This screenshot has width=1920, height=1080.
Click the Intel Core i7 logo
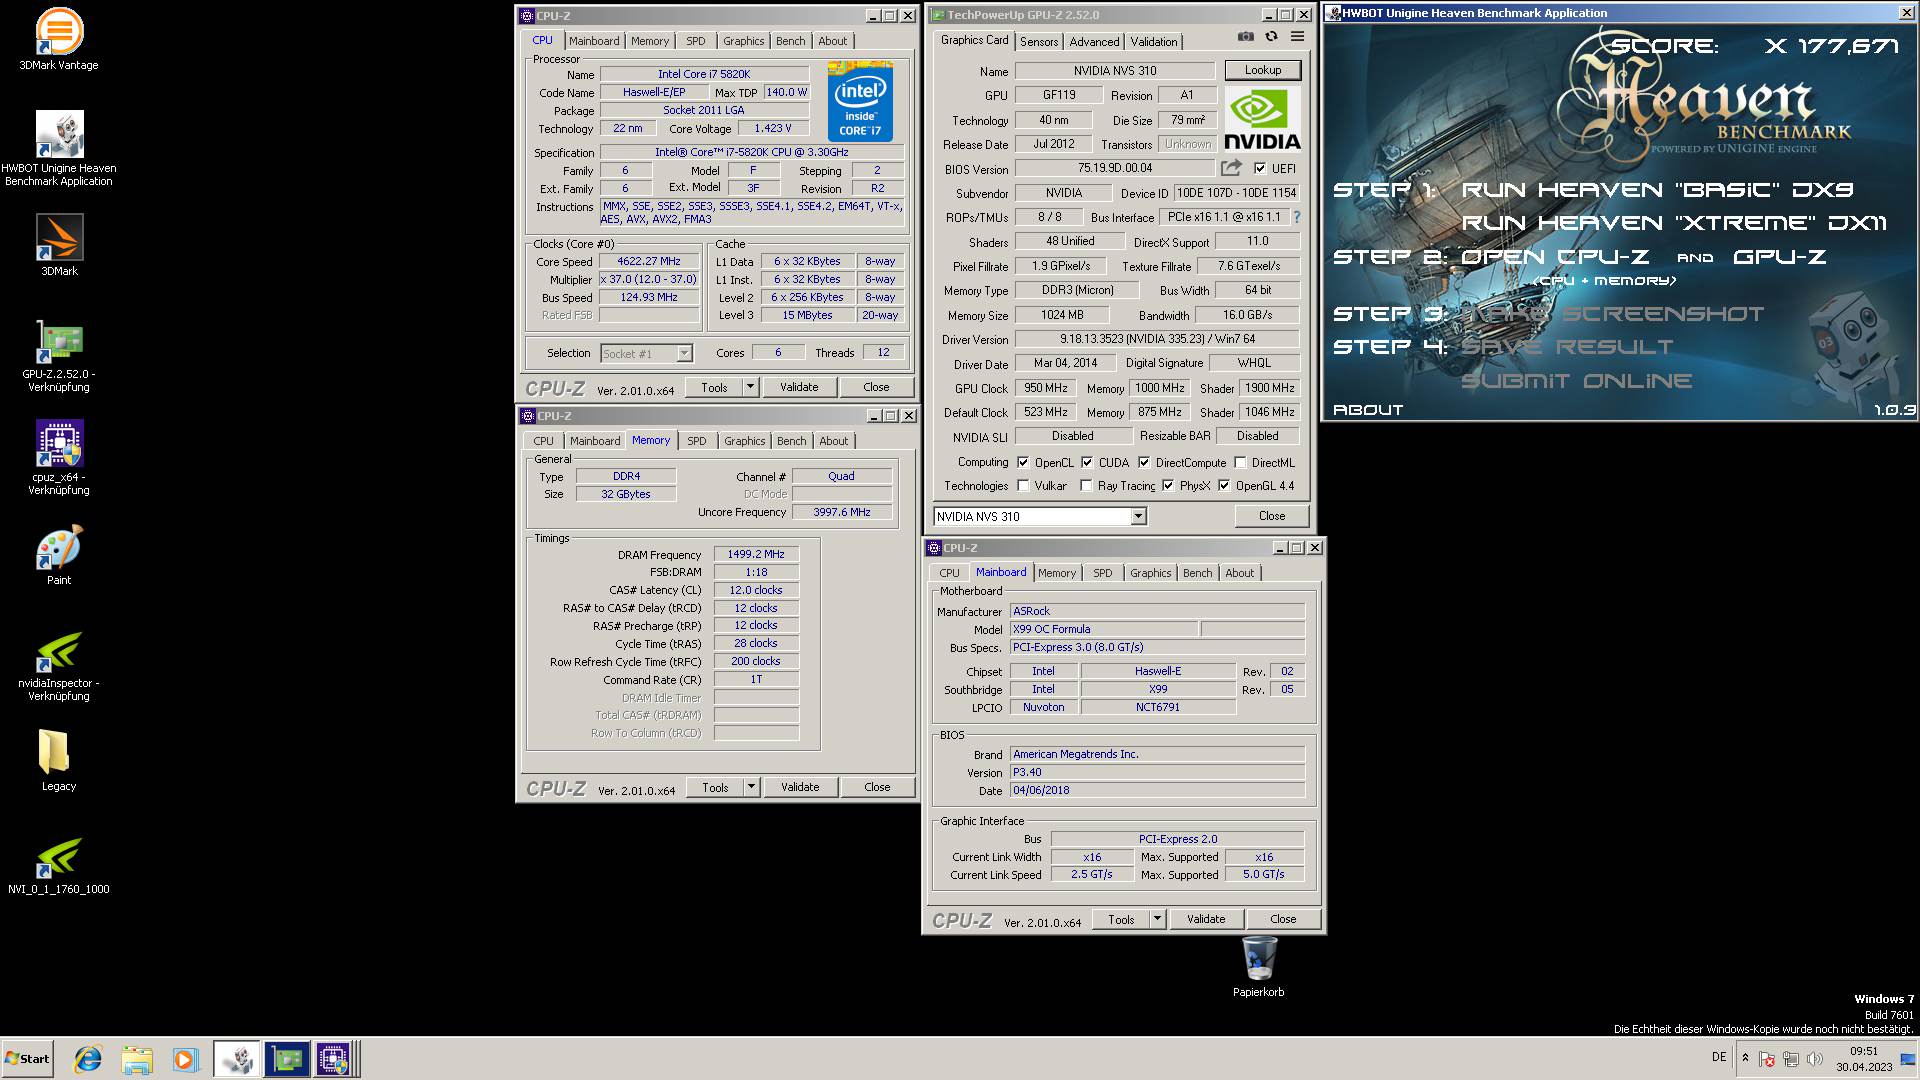[860, 102]
